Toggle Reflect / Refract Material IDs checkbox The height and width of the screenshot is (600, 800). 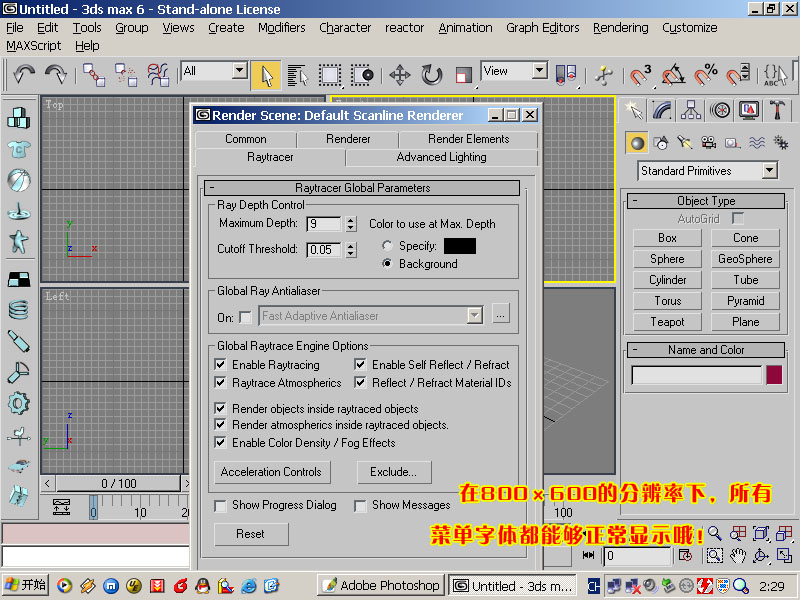point(360,382)
